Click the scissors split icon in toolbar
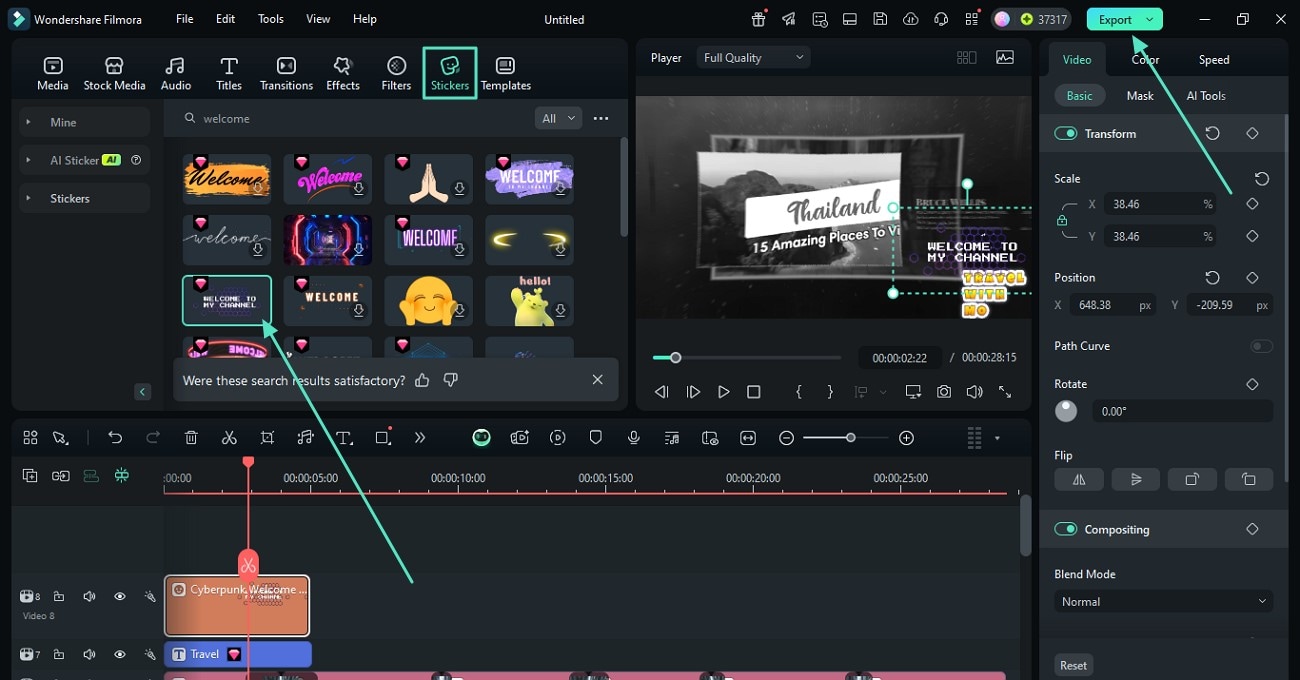The width and height of the screenshot is (1300, 680). [229, 438]
